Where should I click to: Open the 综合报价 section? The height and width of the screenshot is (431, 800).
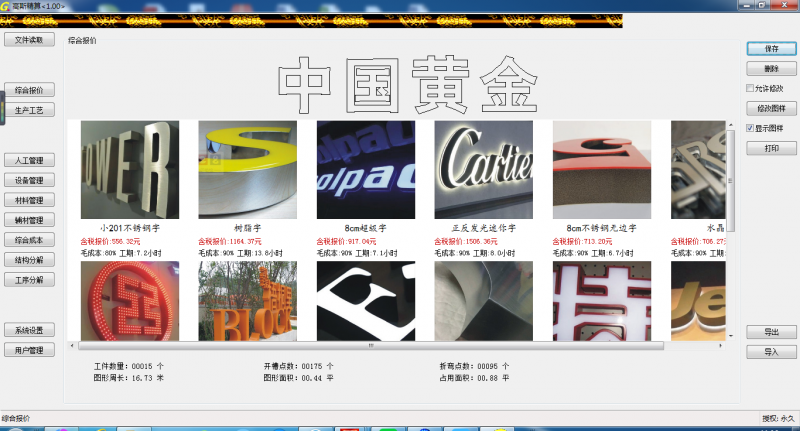coord(29,90)
